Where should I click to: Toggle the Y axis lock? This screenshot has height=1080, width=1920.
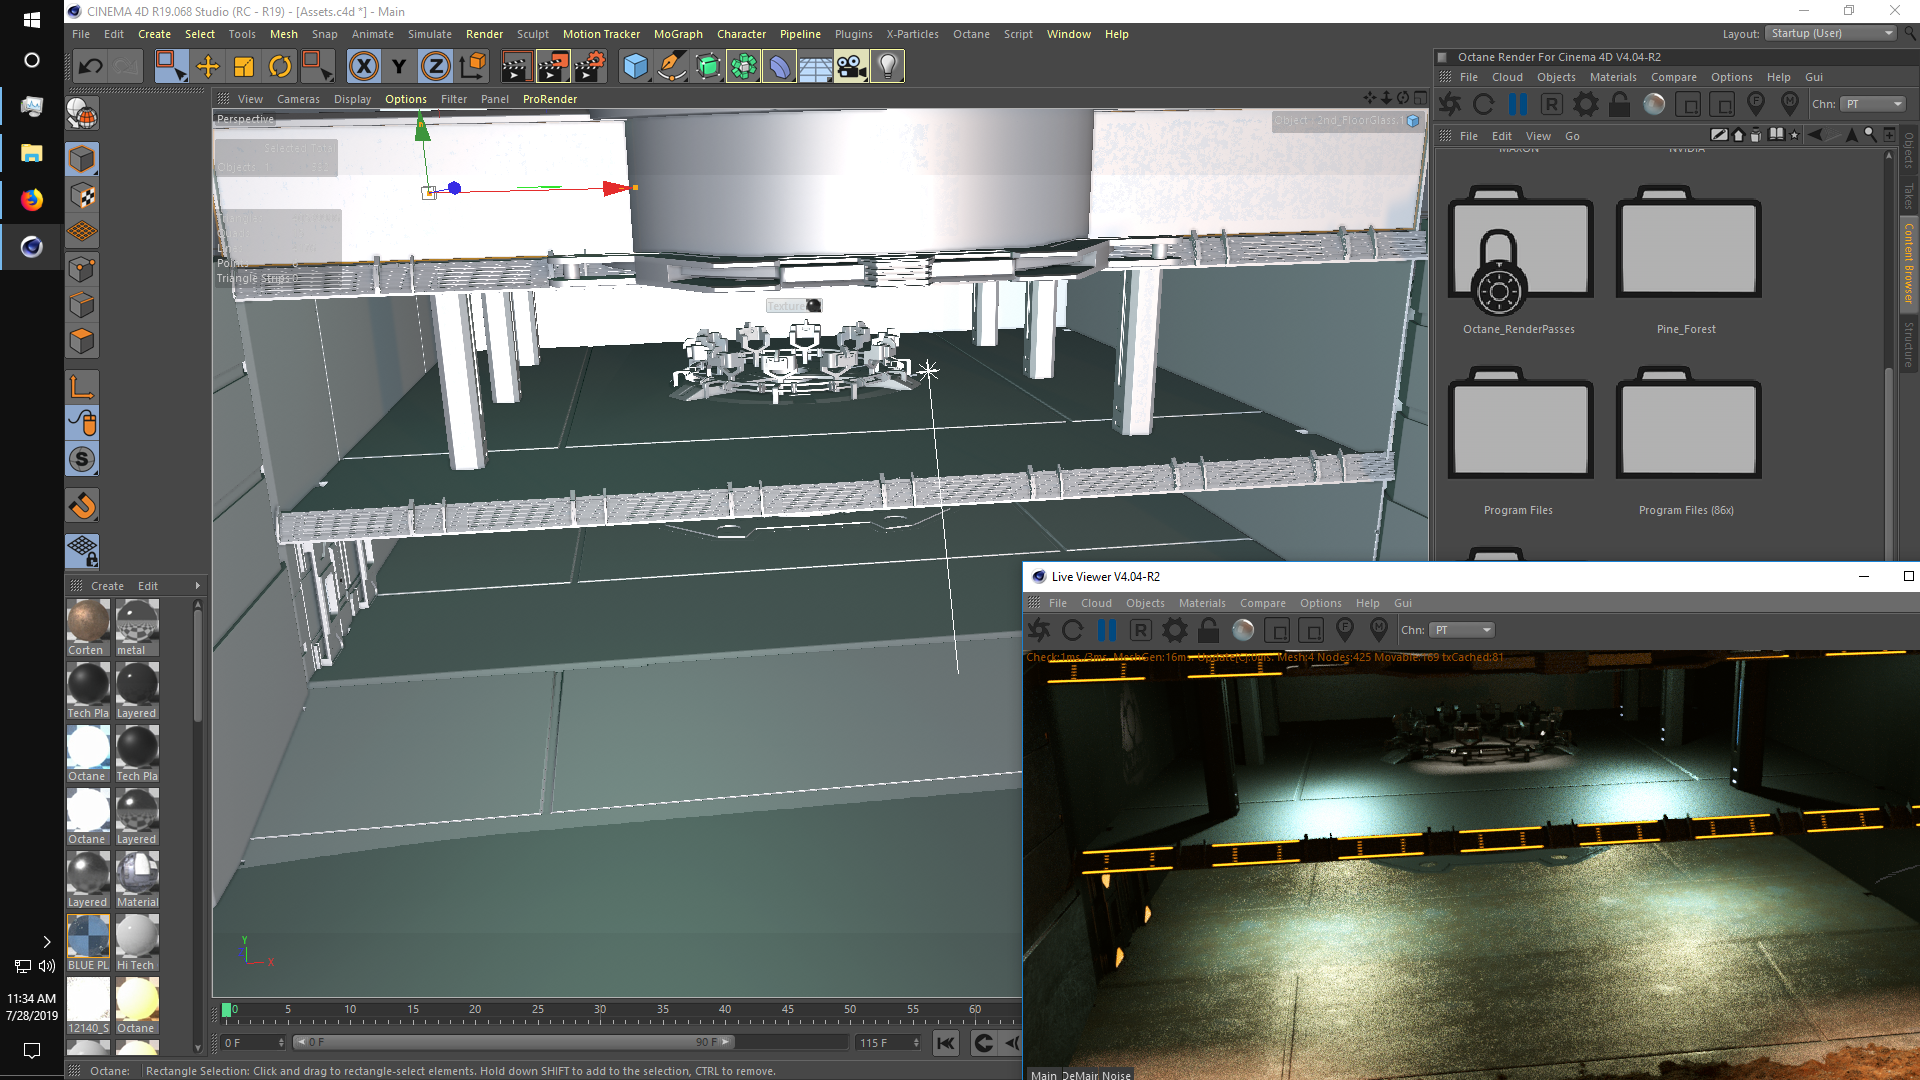point(399,67)
